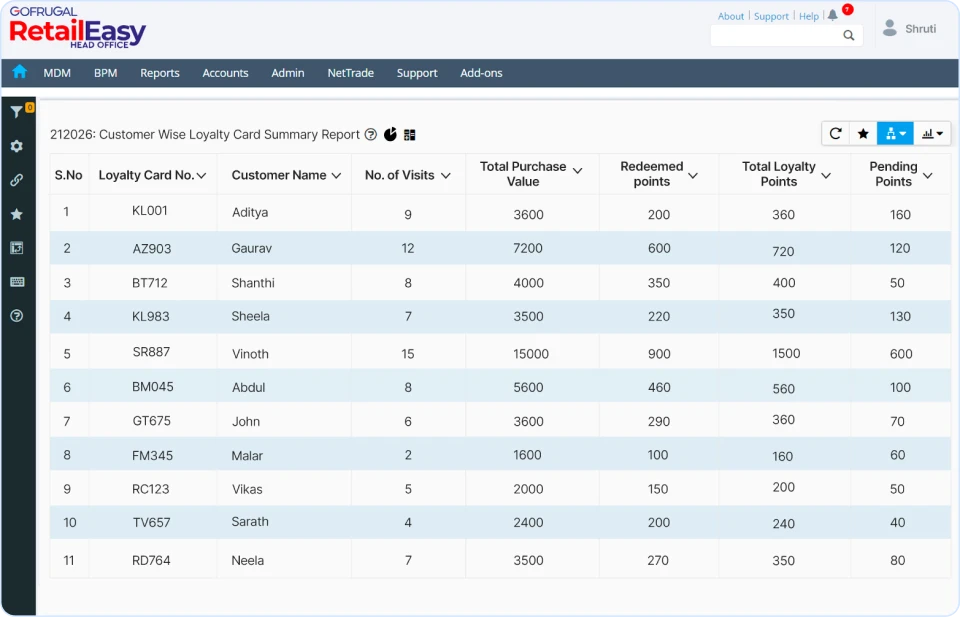Click the Support link at top right
Viewport: 960px width, 617px height.
point(771,15)
